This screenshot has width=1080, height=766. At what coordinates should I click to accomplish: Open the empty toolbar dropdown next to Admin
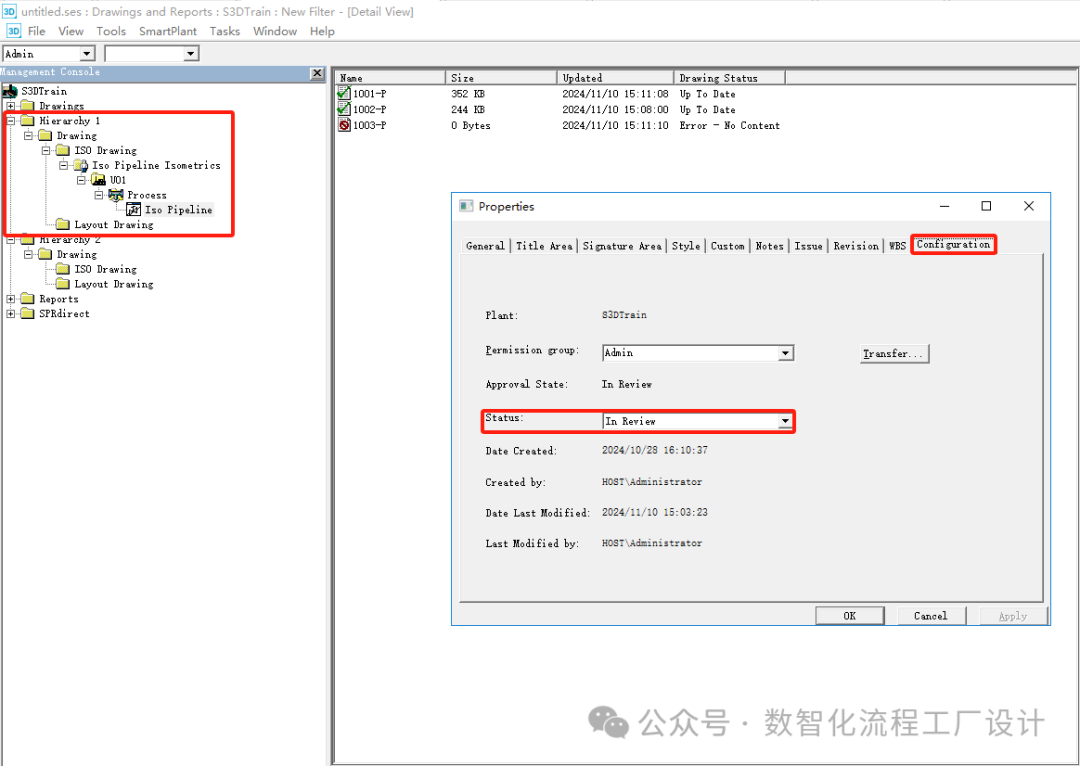(x=191, y=54)
